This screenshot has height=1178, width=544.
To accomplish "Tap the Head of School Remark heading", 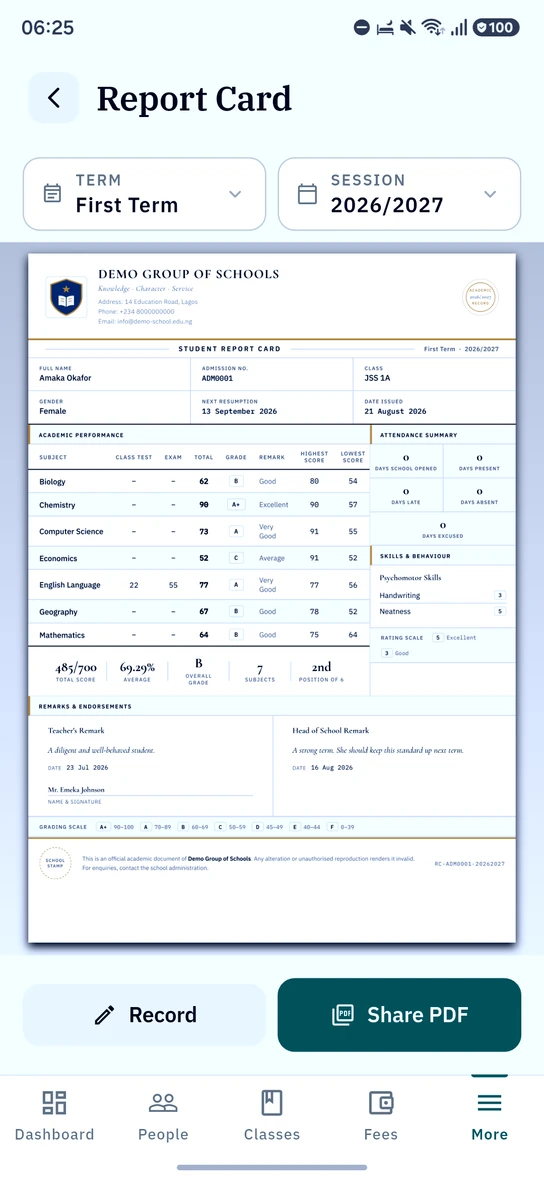I will tap(331, 730).
